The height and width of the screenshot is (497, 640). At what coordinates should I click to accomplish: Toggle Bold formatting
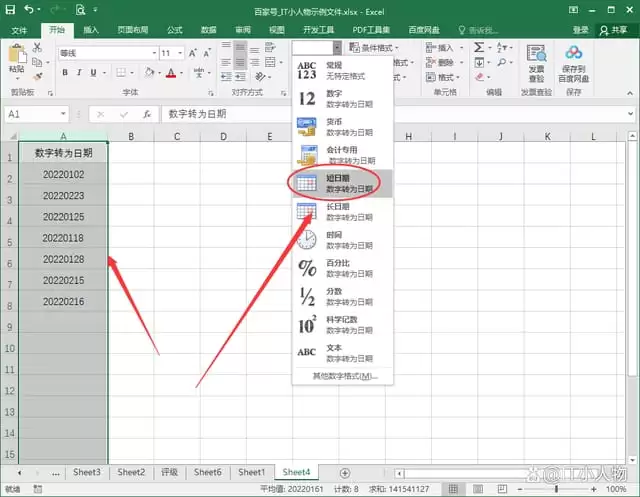pos(65,73)
